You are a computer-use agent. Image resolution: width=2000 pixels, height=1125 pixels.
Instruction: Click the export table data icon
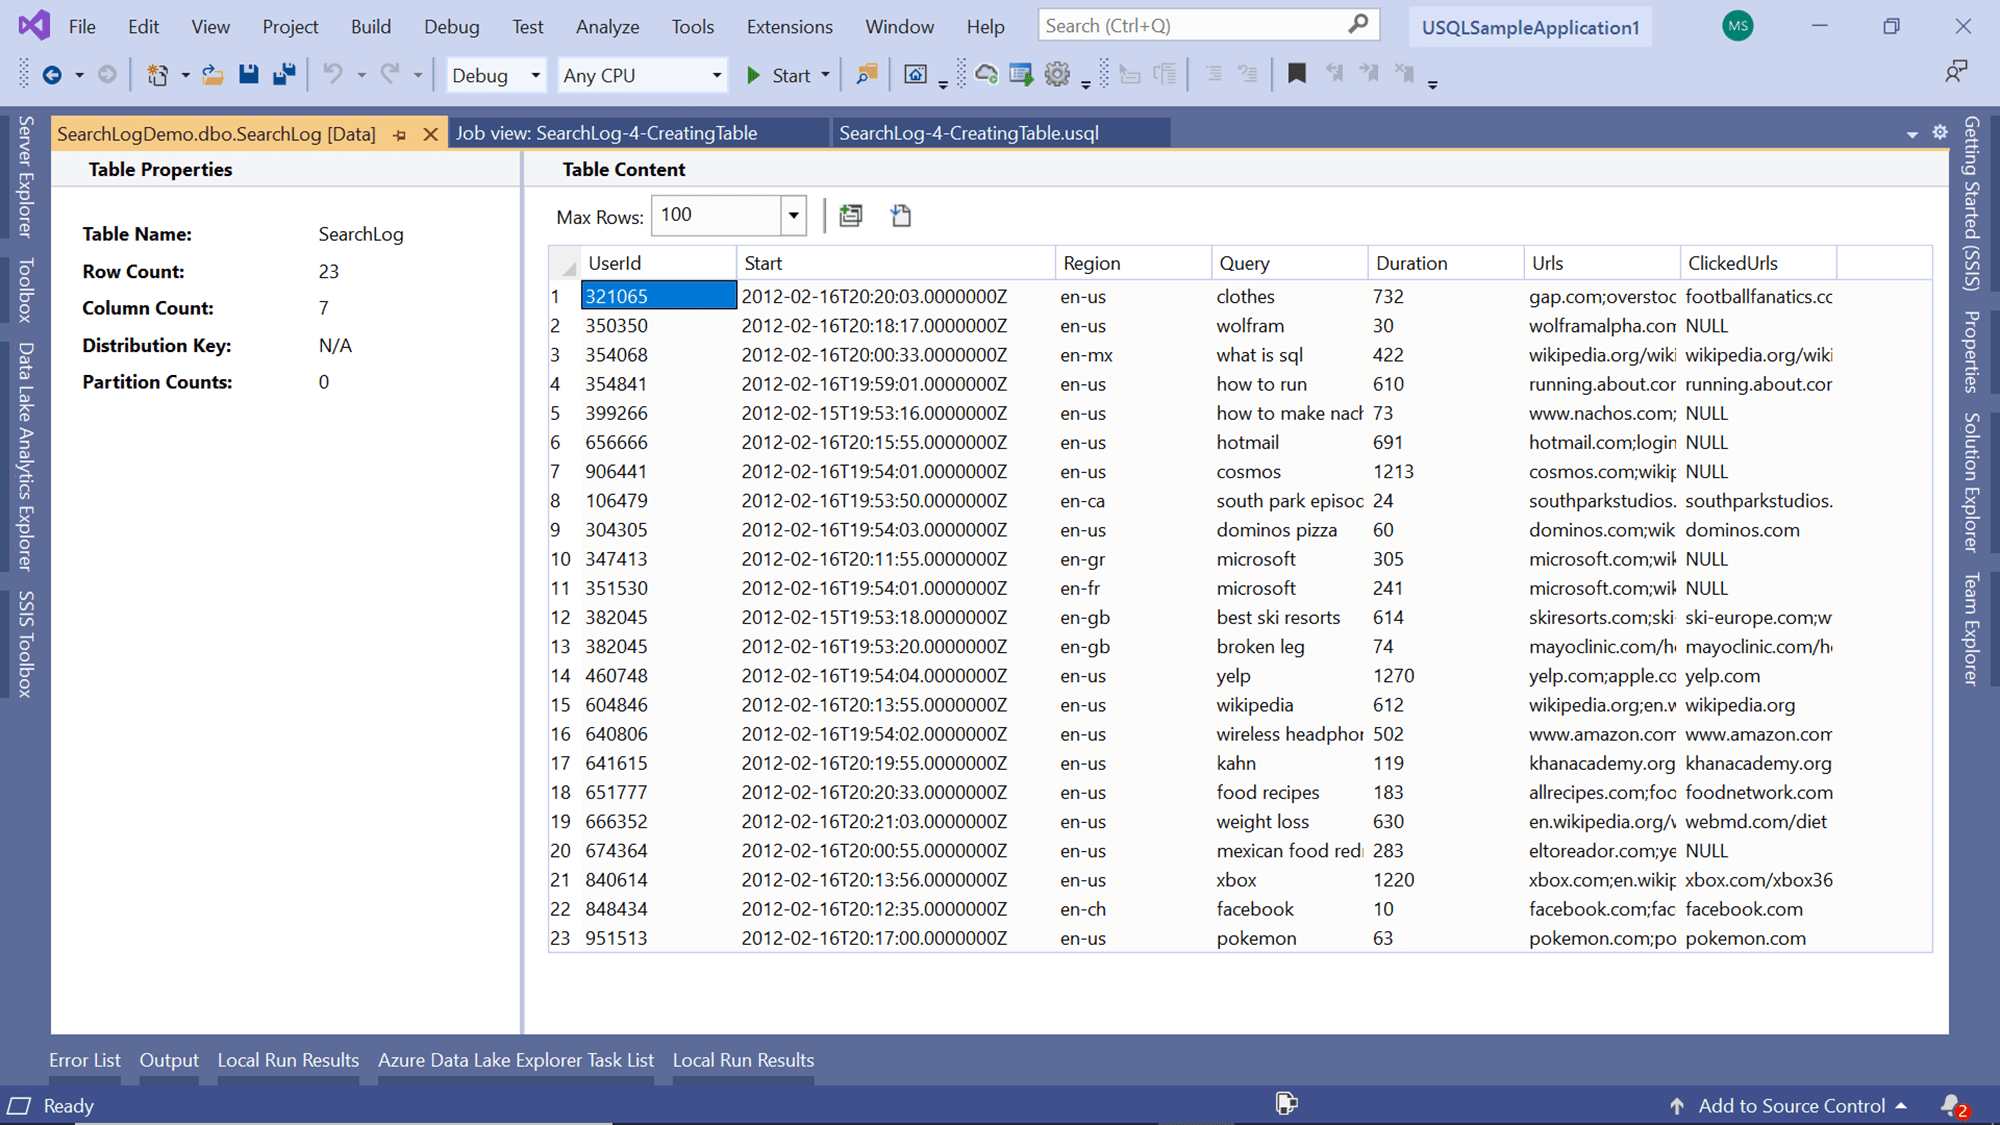(x=900, y=215)
